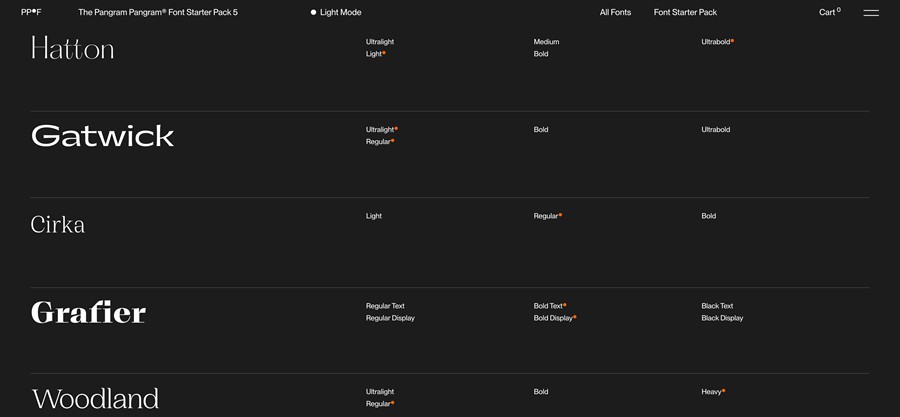Open the hamburger menu icon
The height and width of the screenshot is (417, 900).
coord(871,13)
